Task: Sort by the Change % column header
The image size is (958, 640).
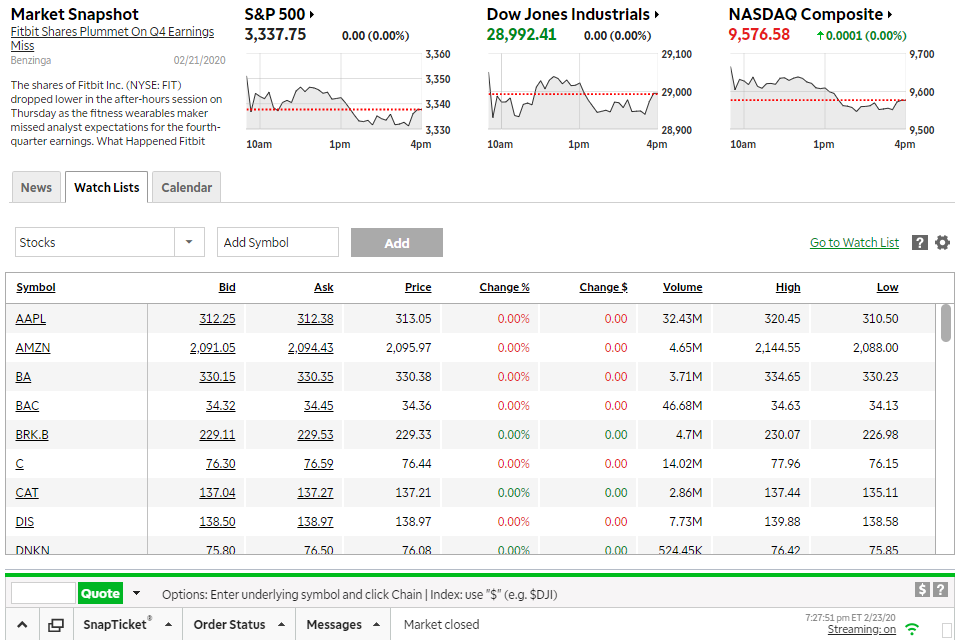Action: pos(504,287)
